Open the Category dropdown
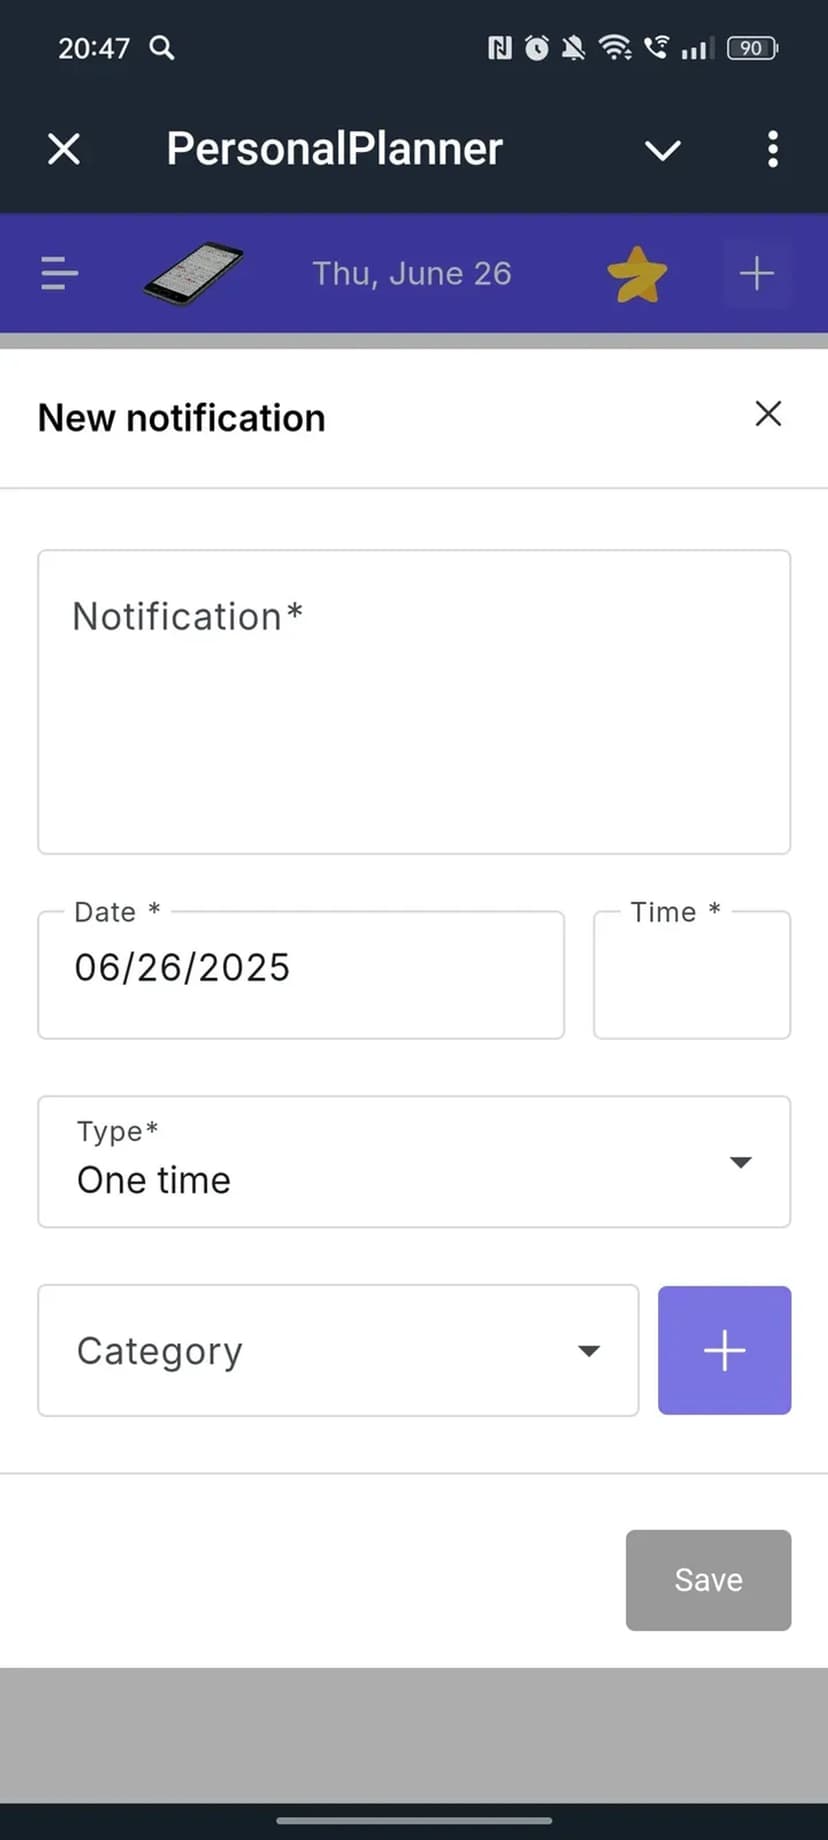Image resolution: width=828 pixels, height=1840 pixels. [x=320, y=1351]
